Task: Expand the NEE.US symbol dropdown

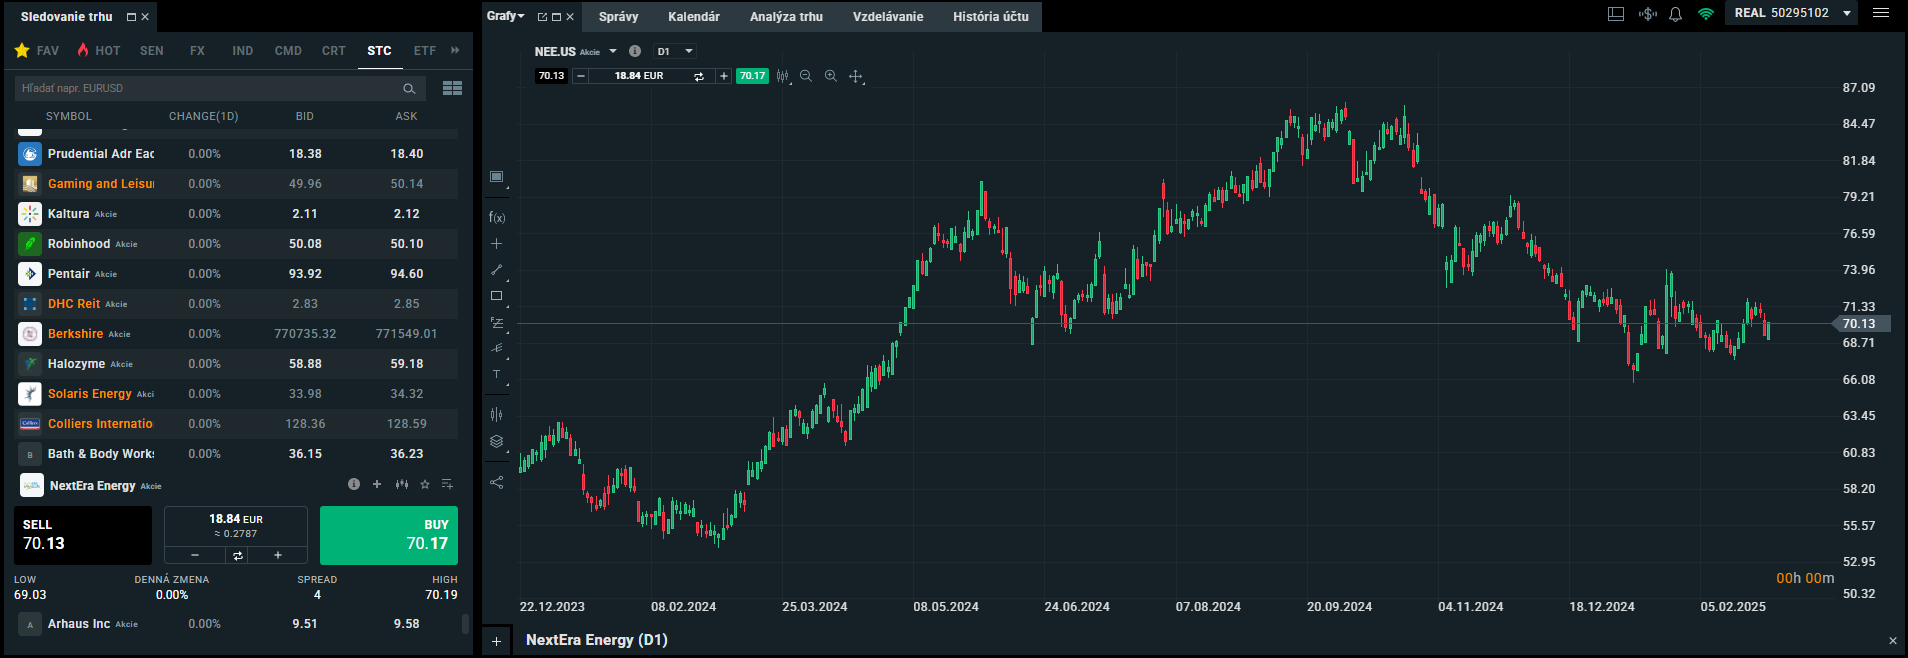Action: 613,51
